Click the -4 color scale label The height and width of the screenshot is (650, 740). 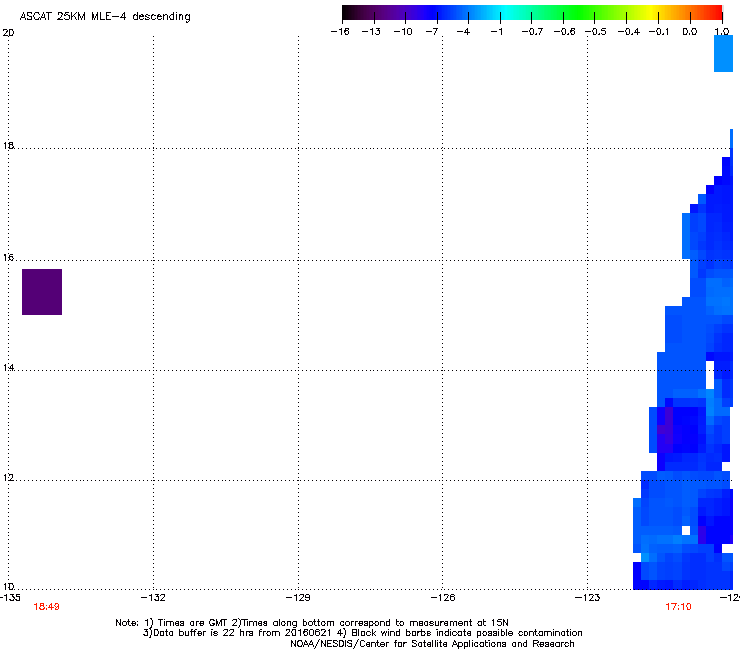(463, 32)
